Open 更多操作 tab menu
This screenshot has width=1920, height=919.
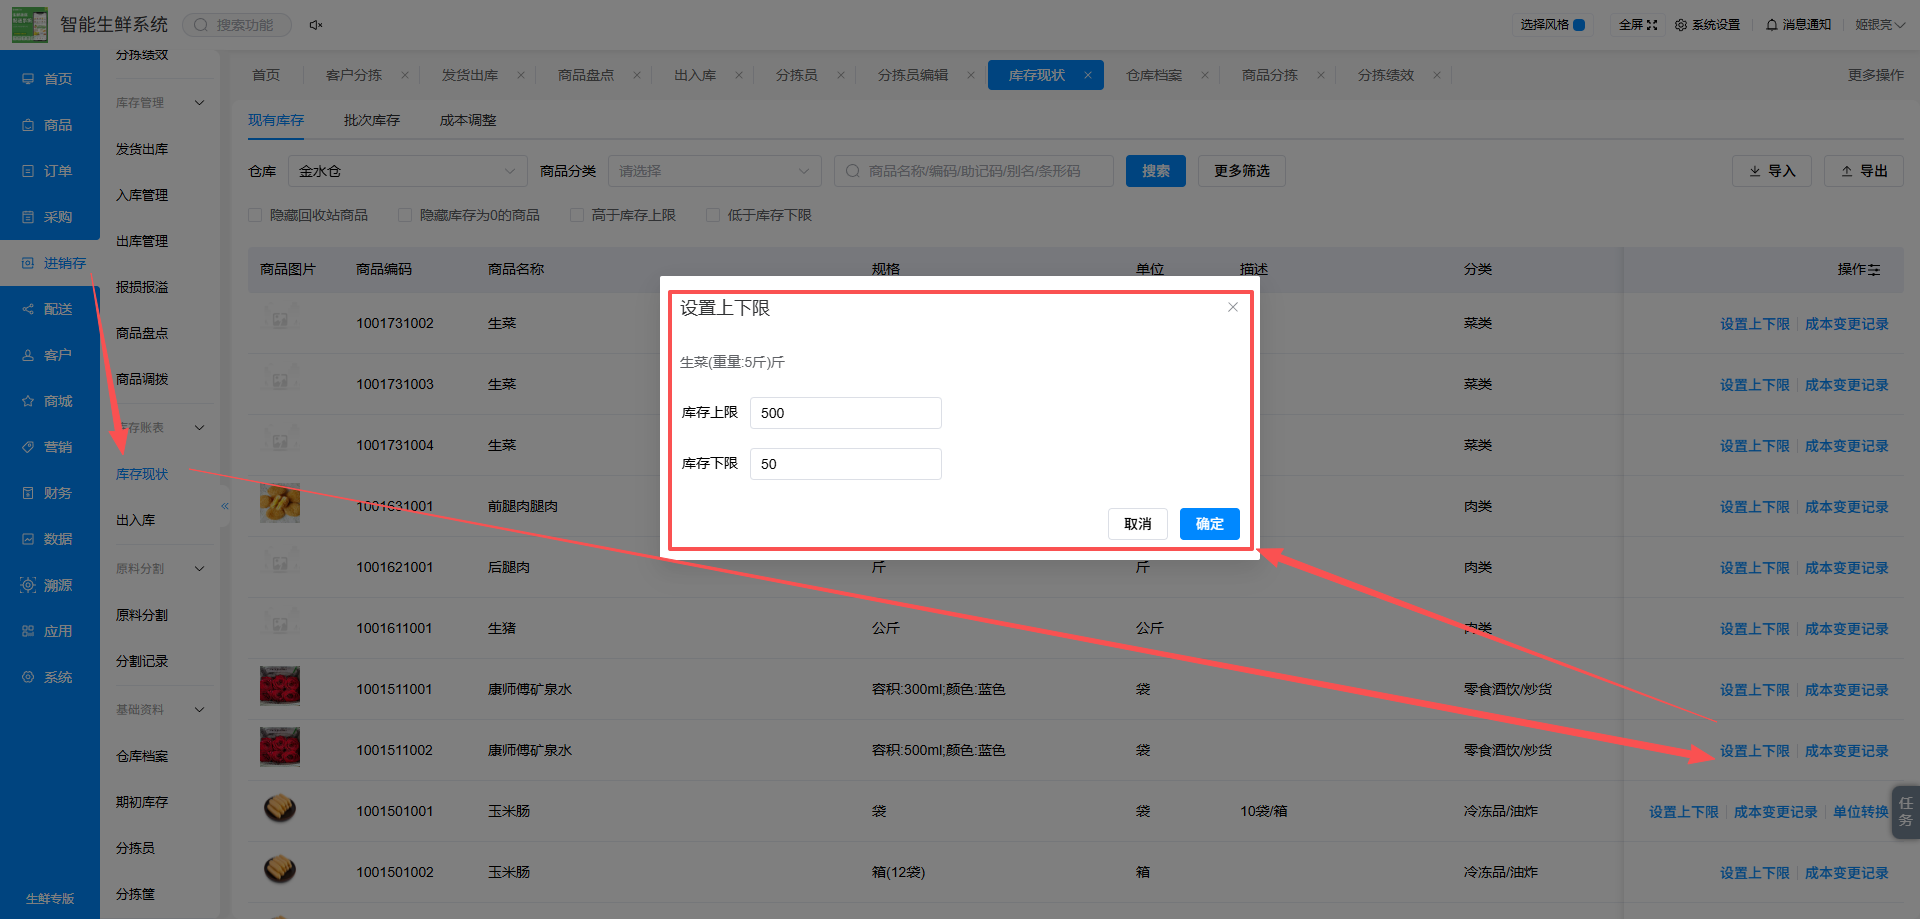(x=1876, y=75)
